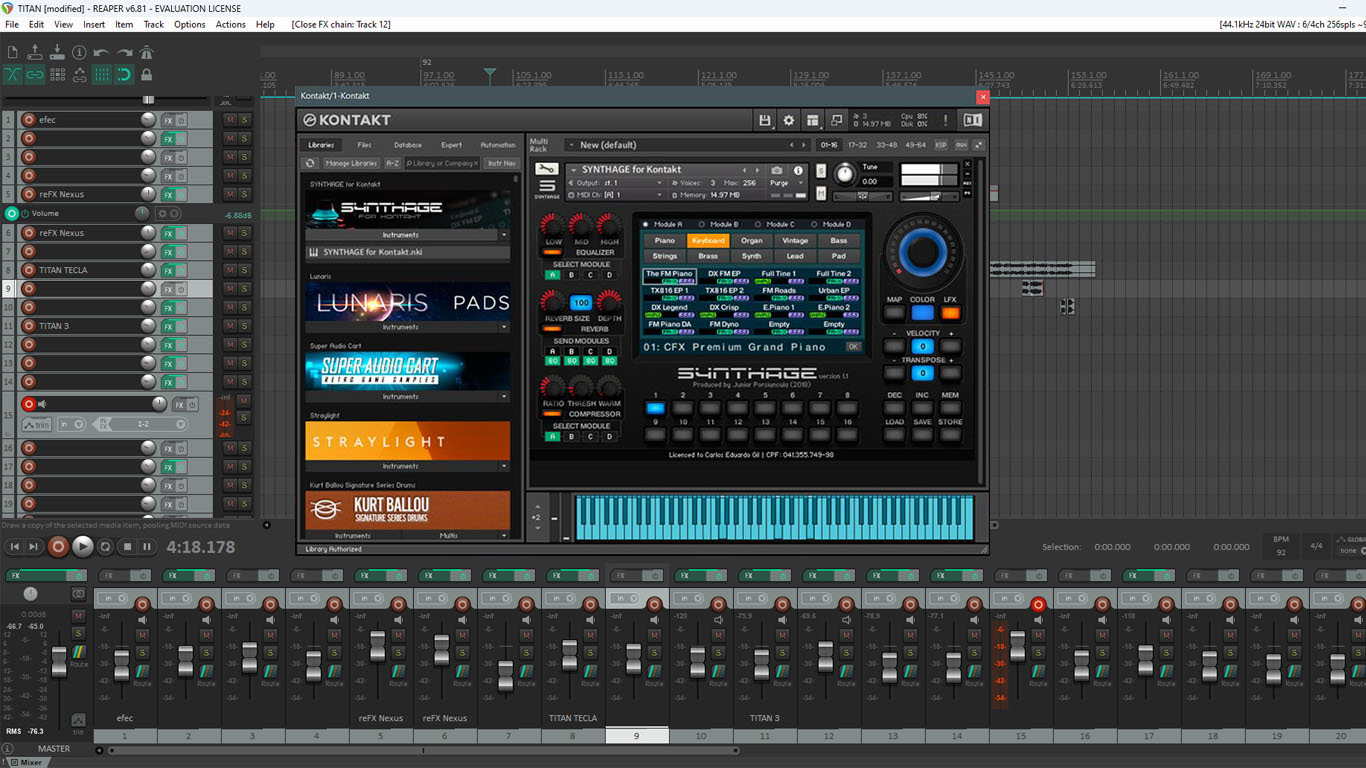Toggle ripple editing icon
This screenshot has height=768, width=1366.
tap(57, 74)
